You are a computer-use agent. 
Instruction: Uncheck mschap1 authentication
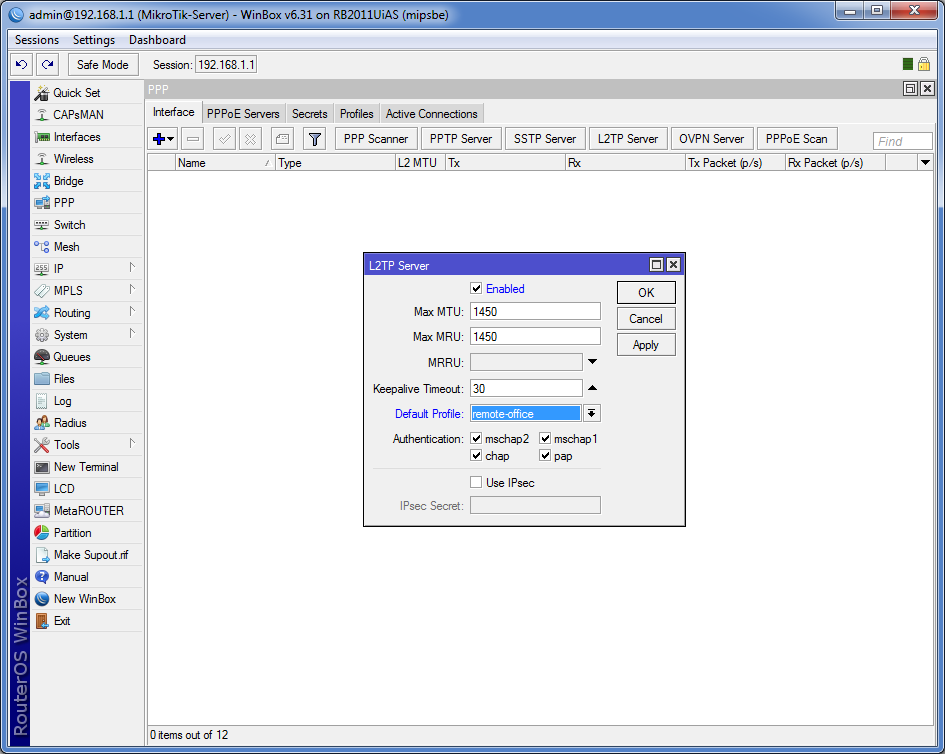(545, 438)
